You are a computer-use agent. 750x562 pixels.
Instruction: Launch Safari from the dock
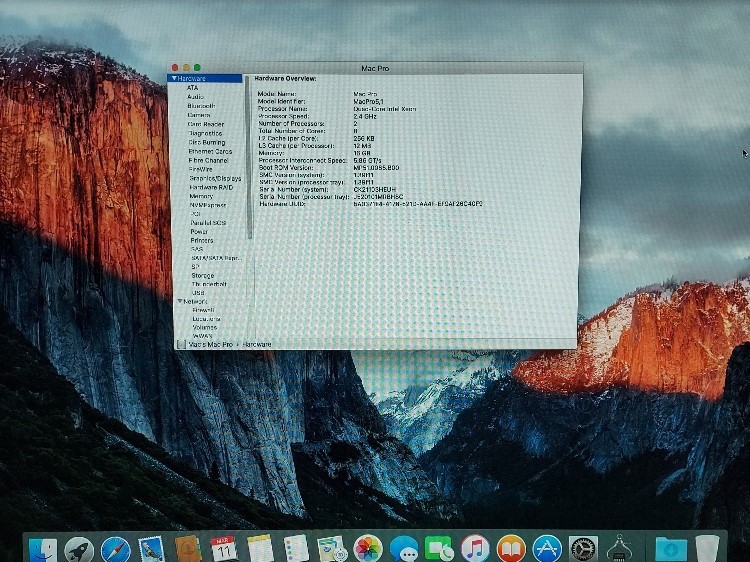point(115,548)
